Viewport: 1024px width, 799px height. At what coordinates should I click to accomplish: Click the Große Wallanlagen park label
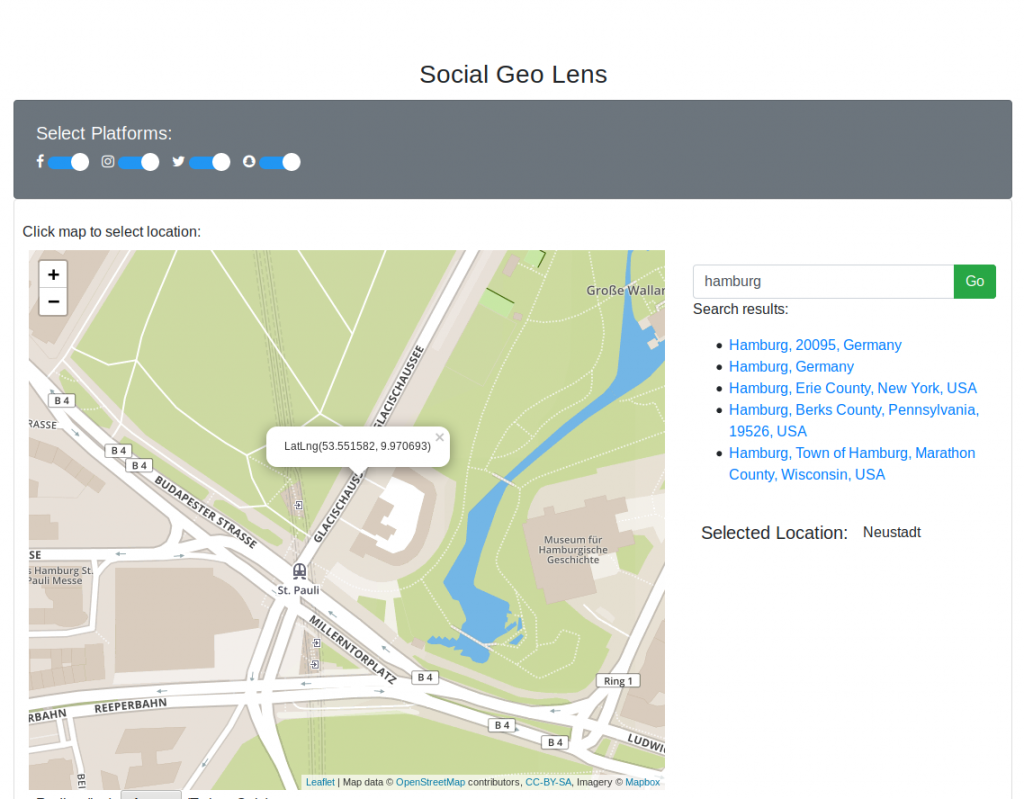pyautogui.click(x=625, y=290)
